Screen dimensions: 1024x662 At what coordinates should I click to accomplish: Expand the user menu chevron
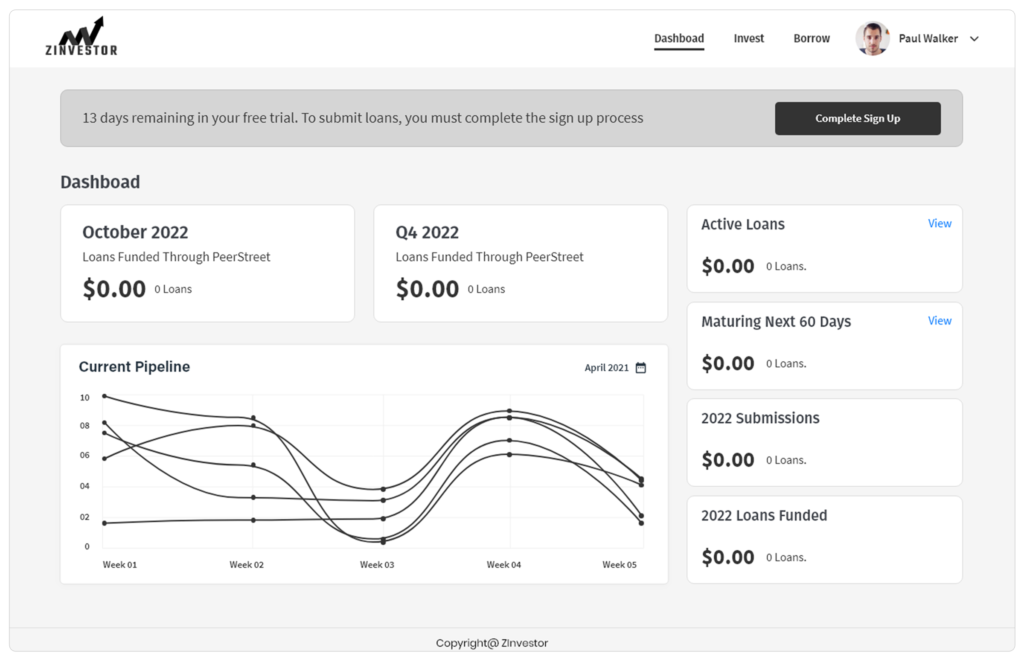pyautogui.click(x=975, y=39)
